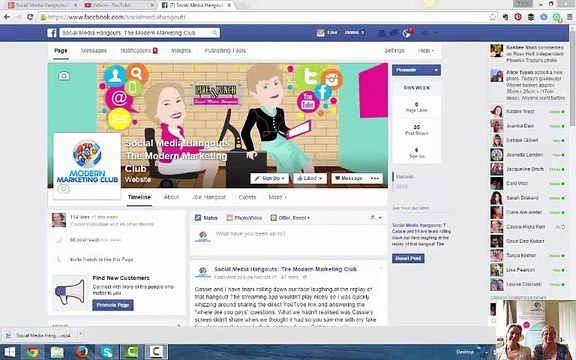Viewport: 576px width, 360px height.
Task: Switch to the Videos - YouTube browser tab
Action: (118, 5)
